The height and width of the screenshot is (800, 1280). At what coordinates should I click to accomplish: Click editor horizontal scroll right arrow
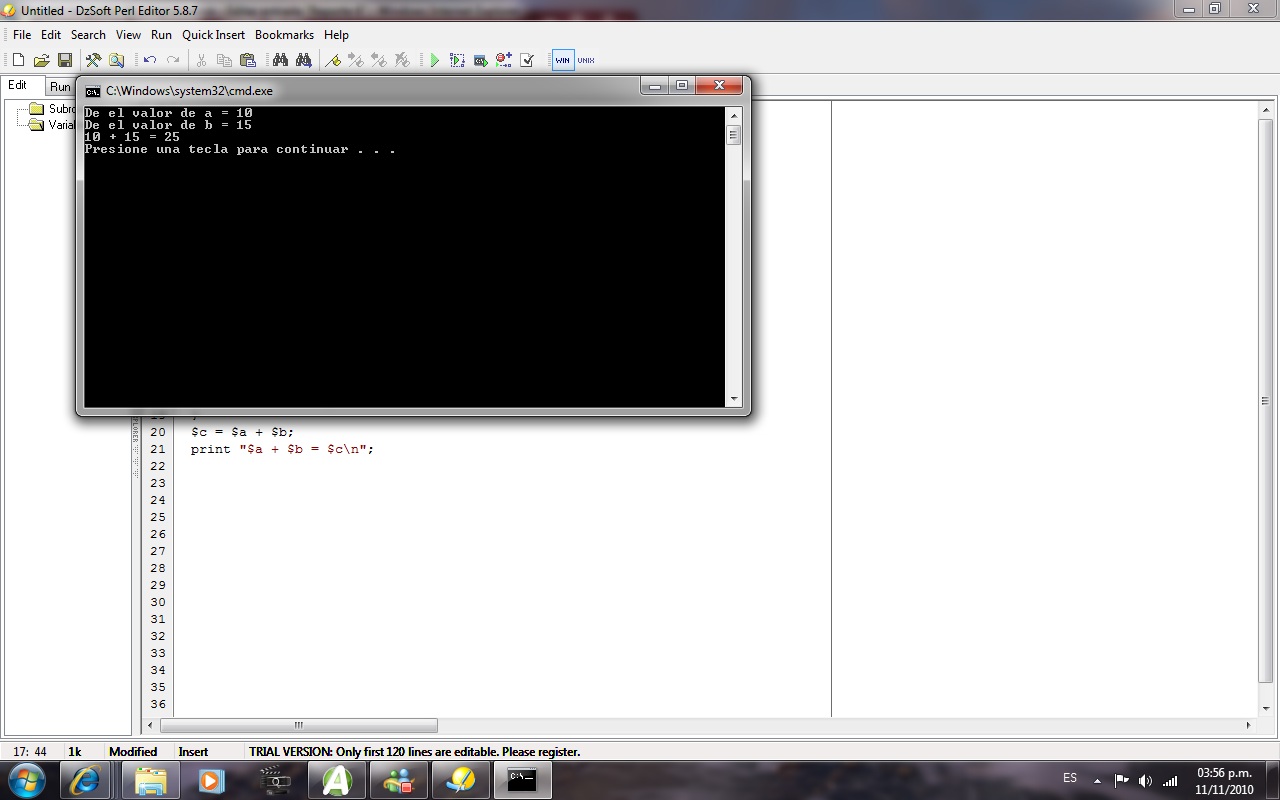point(1248,725)
